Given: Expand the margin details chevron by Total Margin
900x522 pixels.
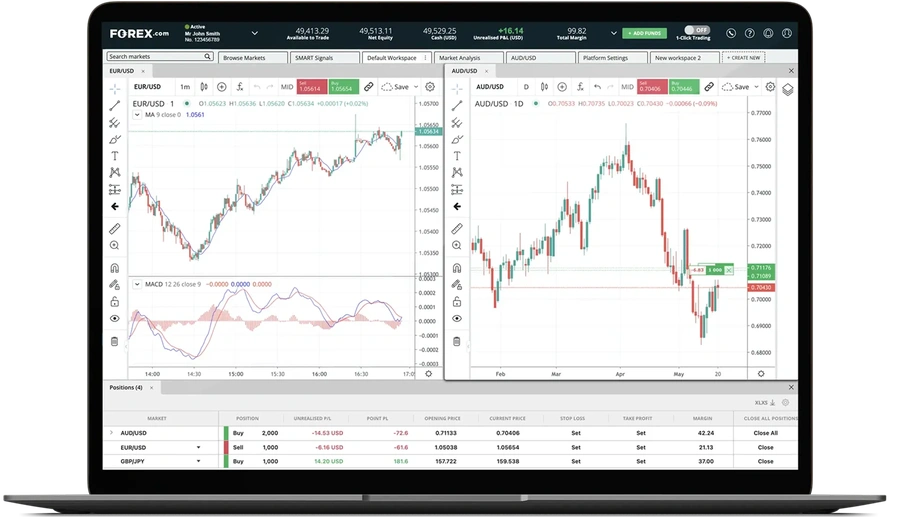Looking at the screenshot, I should click(x=614, y=33).
